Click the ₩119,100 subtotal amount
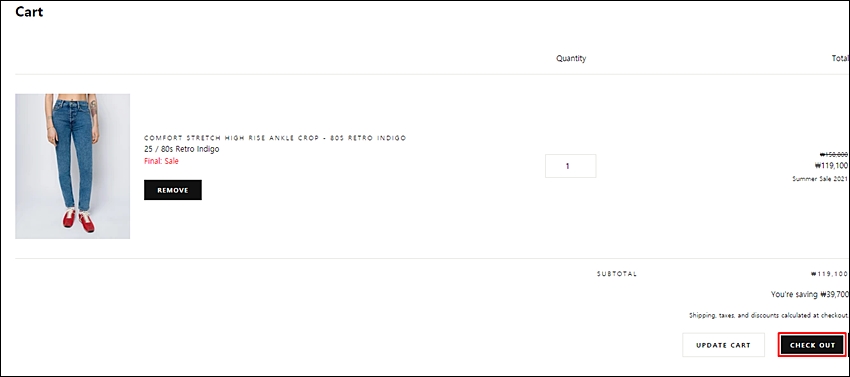Viewport: 850px width, 377px height. pos(829,274)
